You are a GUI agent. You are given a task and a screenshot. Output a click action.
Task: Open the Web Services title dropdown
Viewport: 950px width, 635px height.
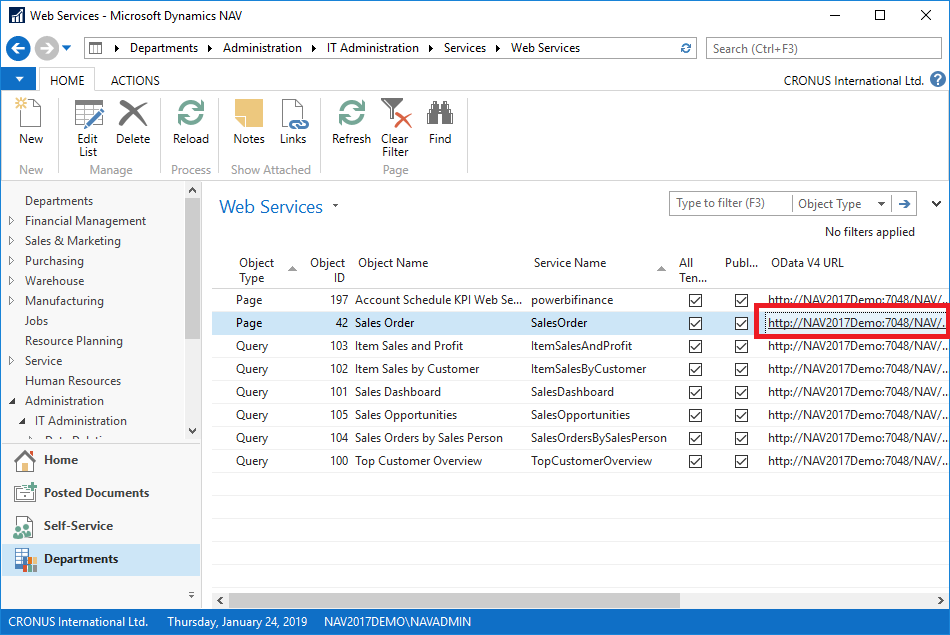pos(336,206)
